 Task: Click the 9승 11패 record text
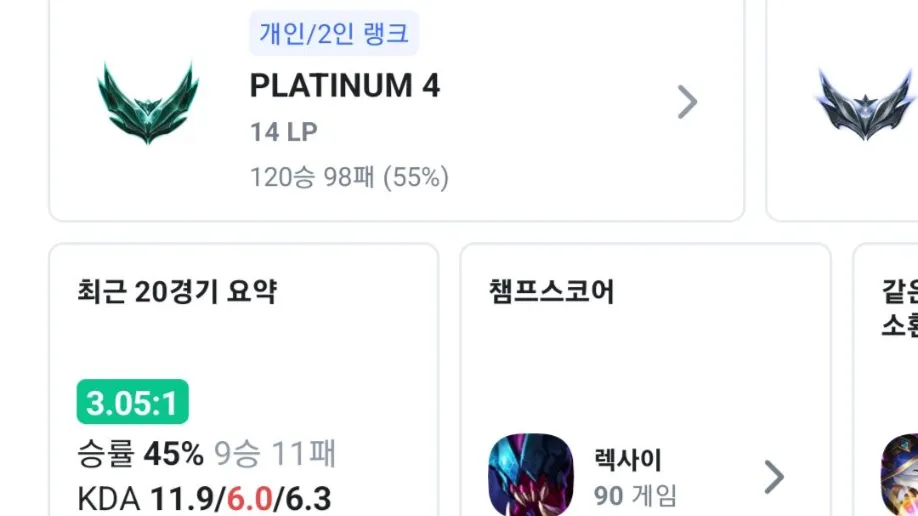click(x=275, y=453)
